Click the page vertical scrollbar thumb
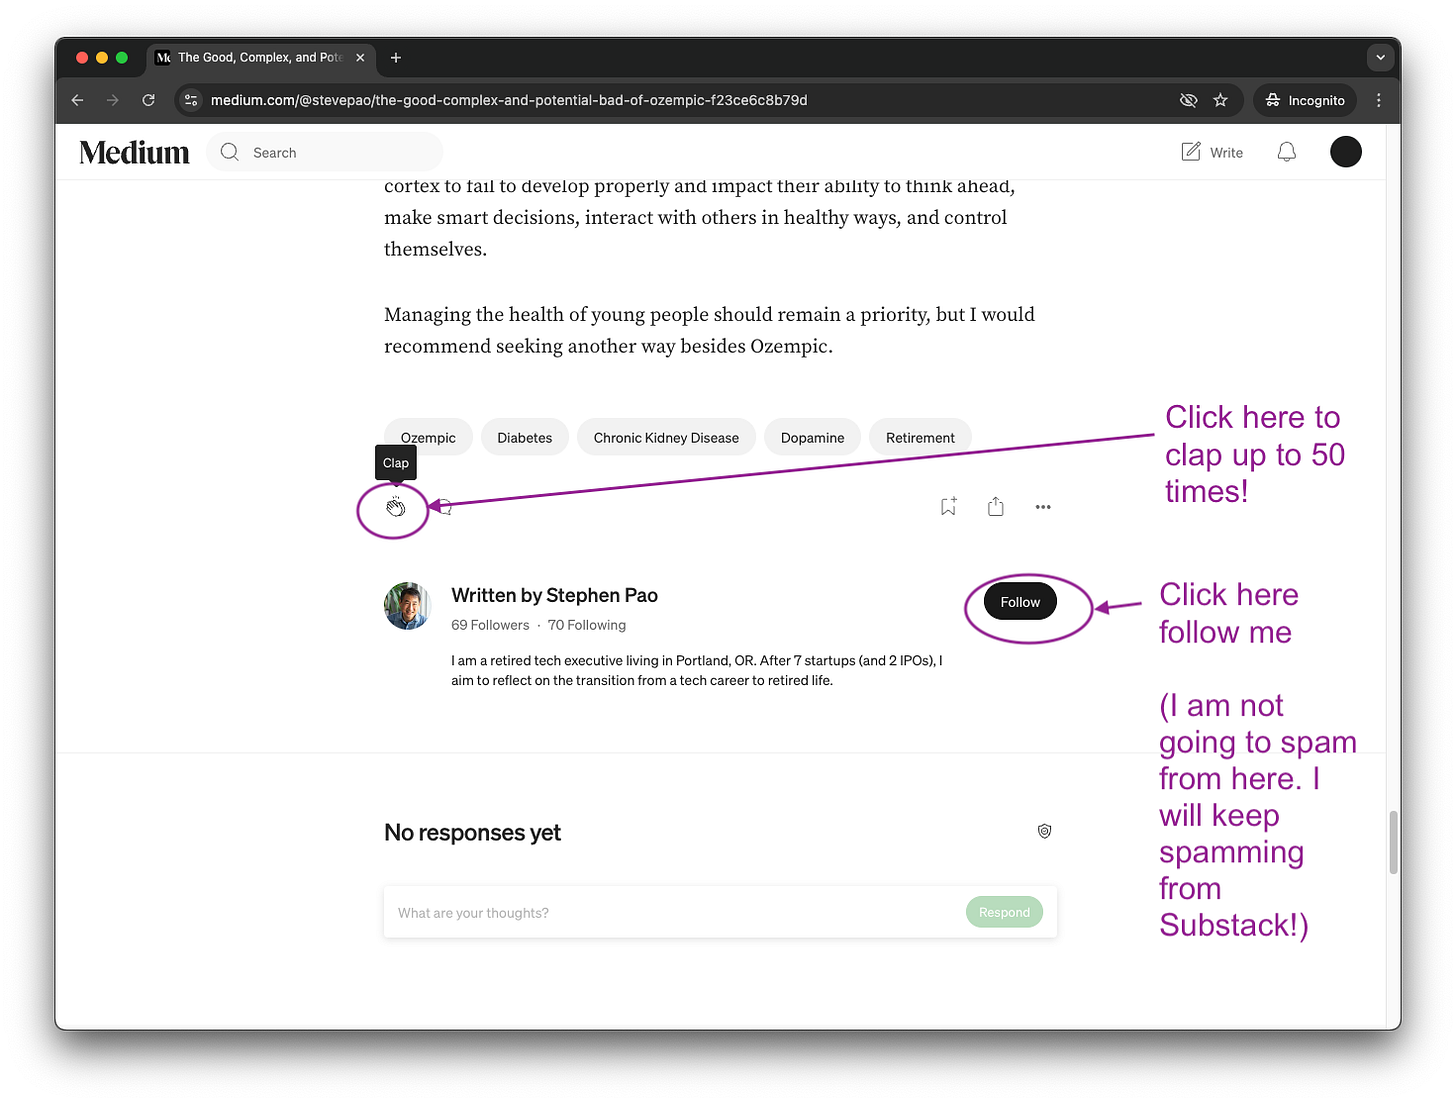The width and height of the screenshot is (1456, 1103). click(x=1393, y=842)
